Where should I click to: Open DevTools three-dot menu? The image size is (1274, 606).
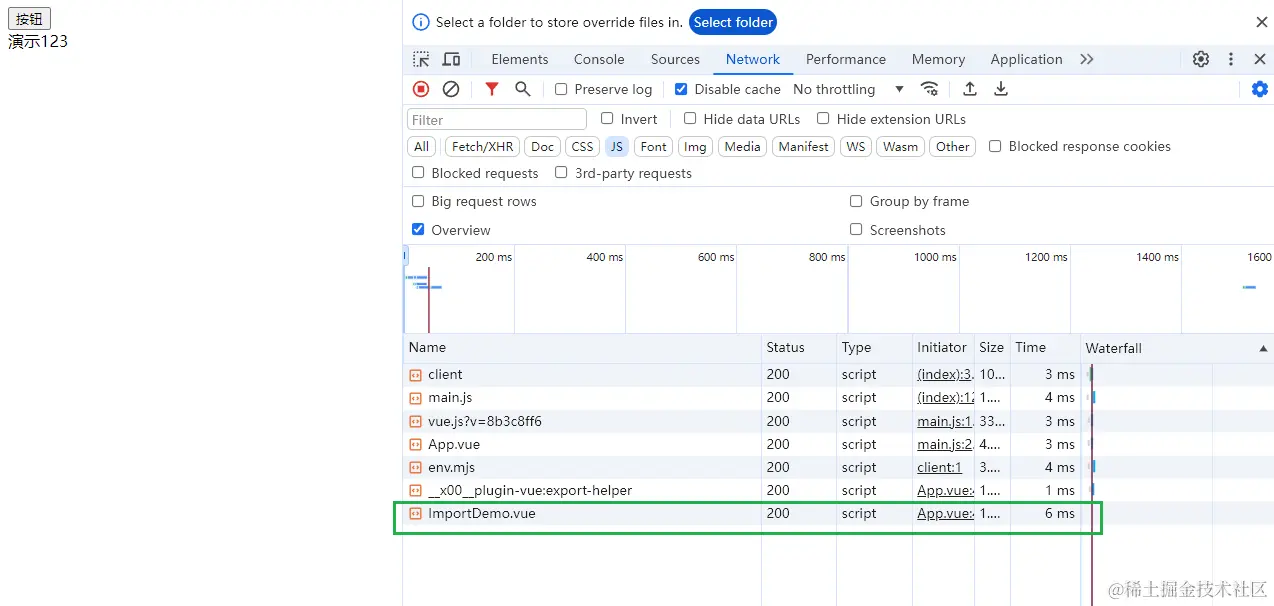click(x=1231, y=59)
